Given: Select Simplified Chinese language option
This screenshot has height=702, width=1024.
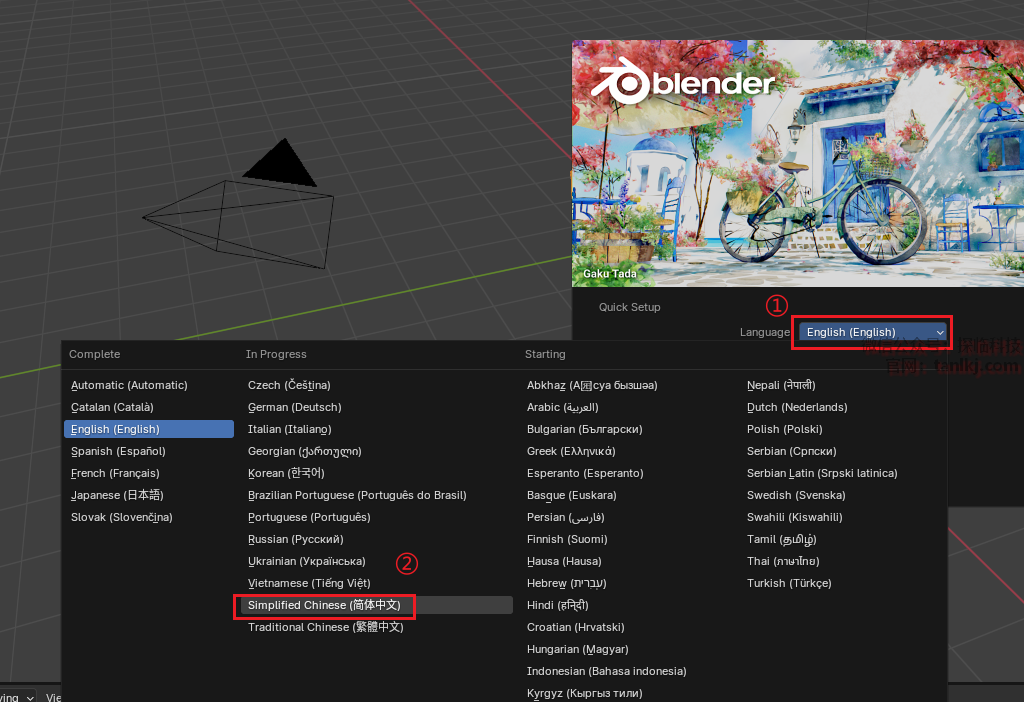Looking at the screenshot, I should pos(324,605).
